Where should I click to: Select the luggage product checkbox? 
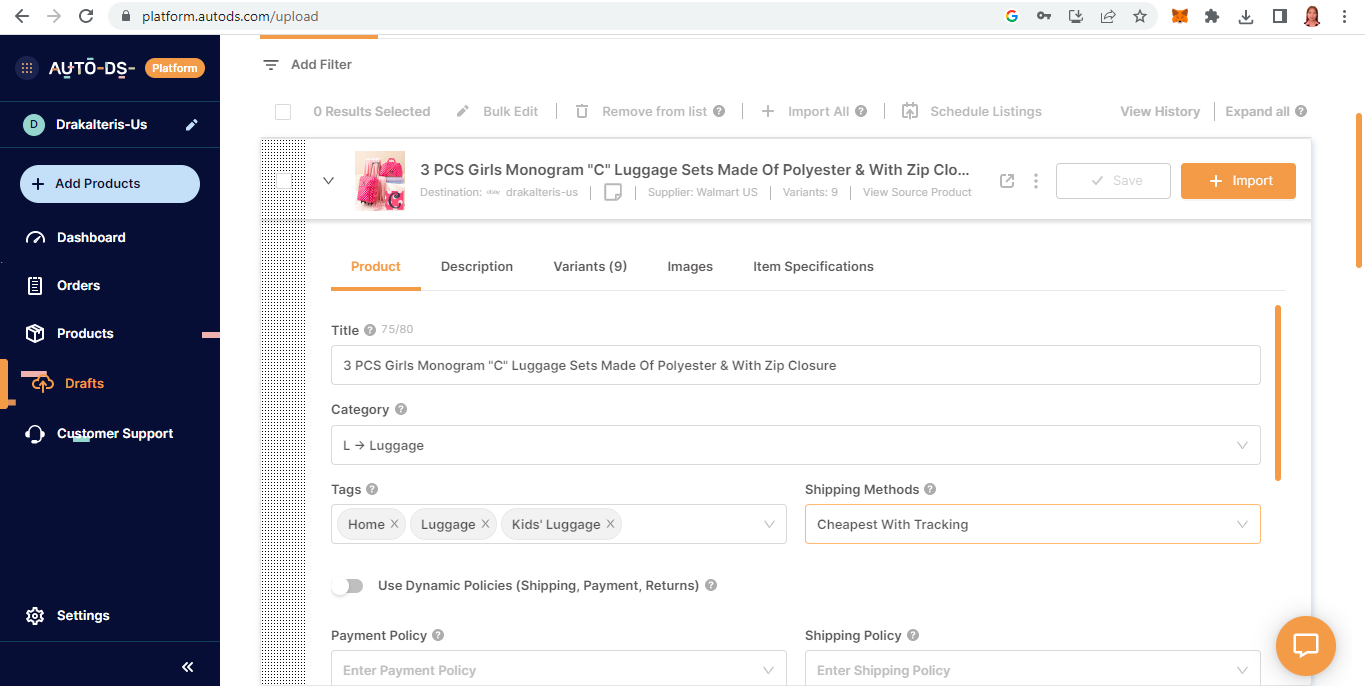click(284, 181)
